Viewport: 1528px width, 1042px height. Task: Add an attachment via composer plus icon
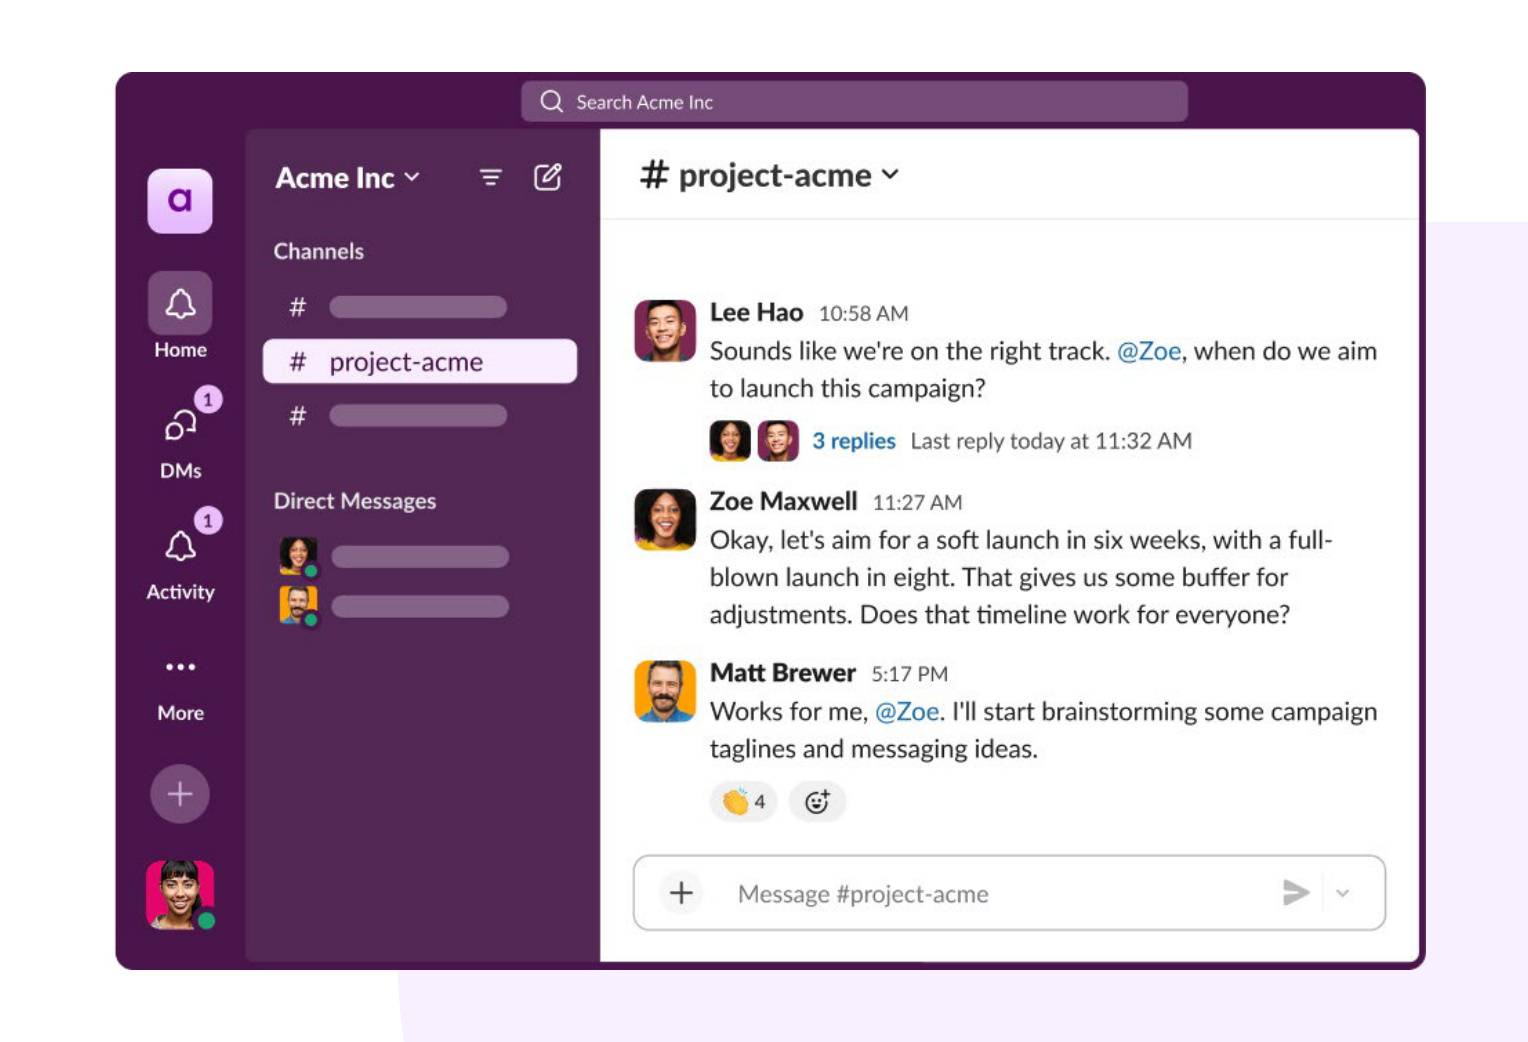coord(680,893)
